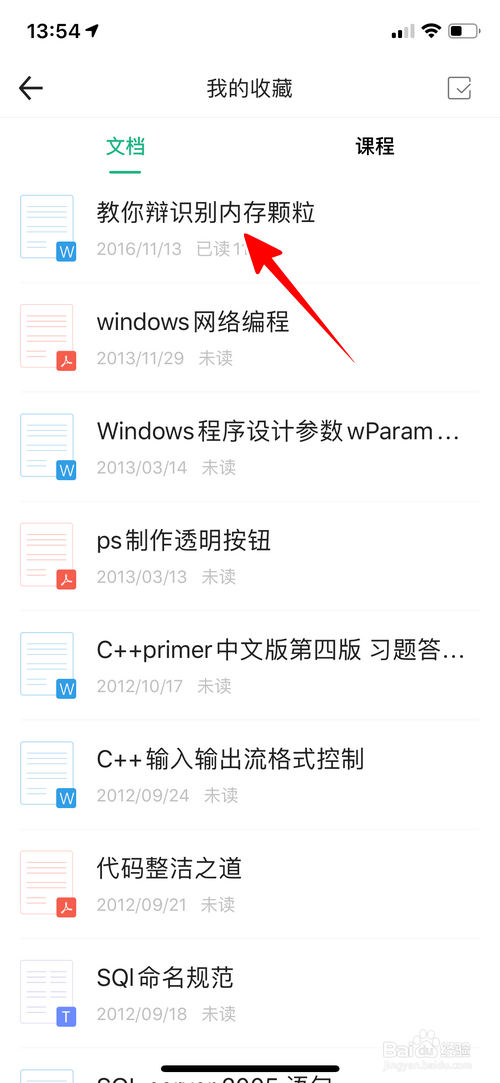
Task: Switch to the 课程 tab
Action: point(375,146)
